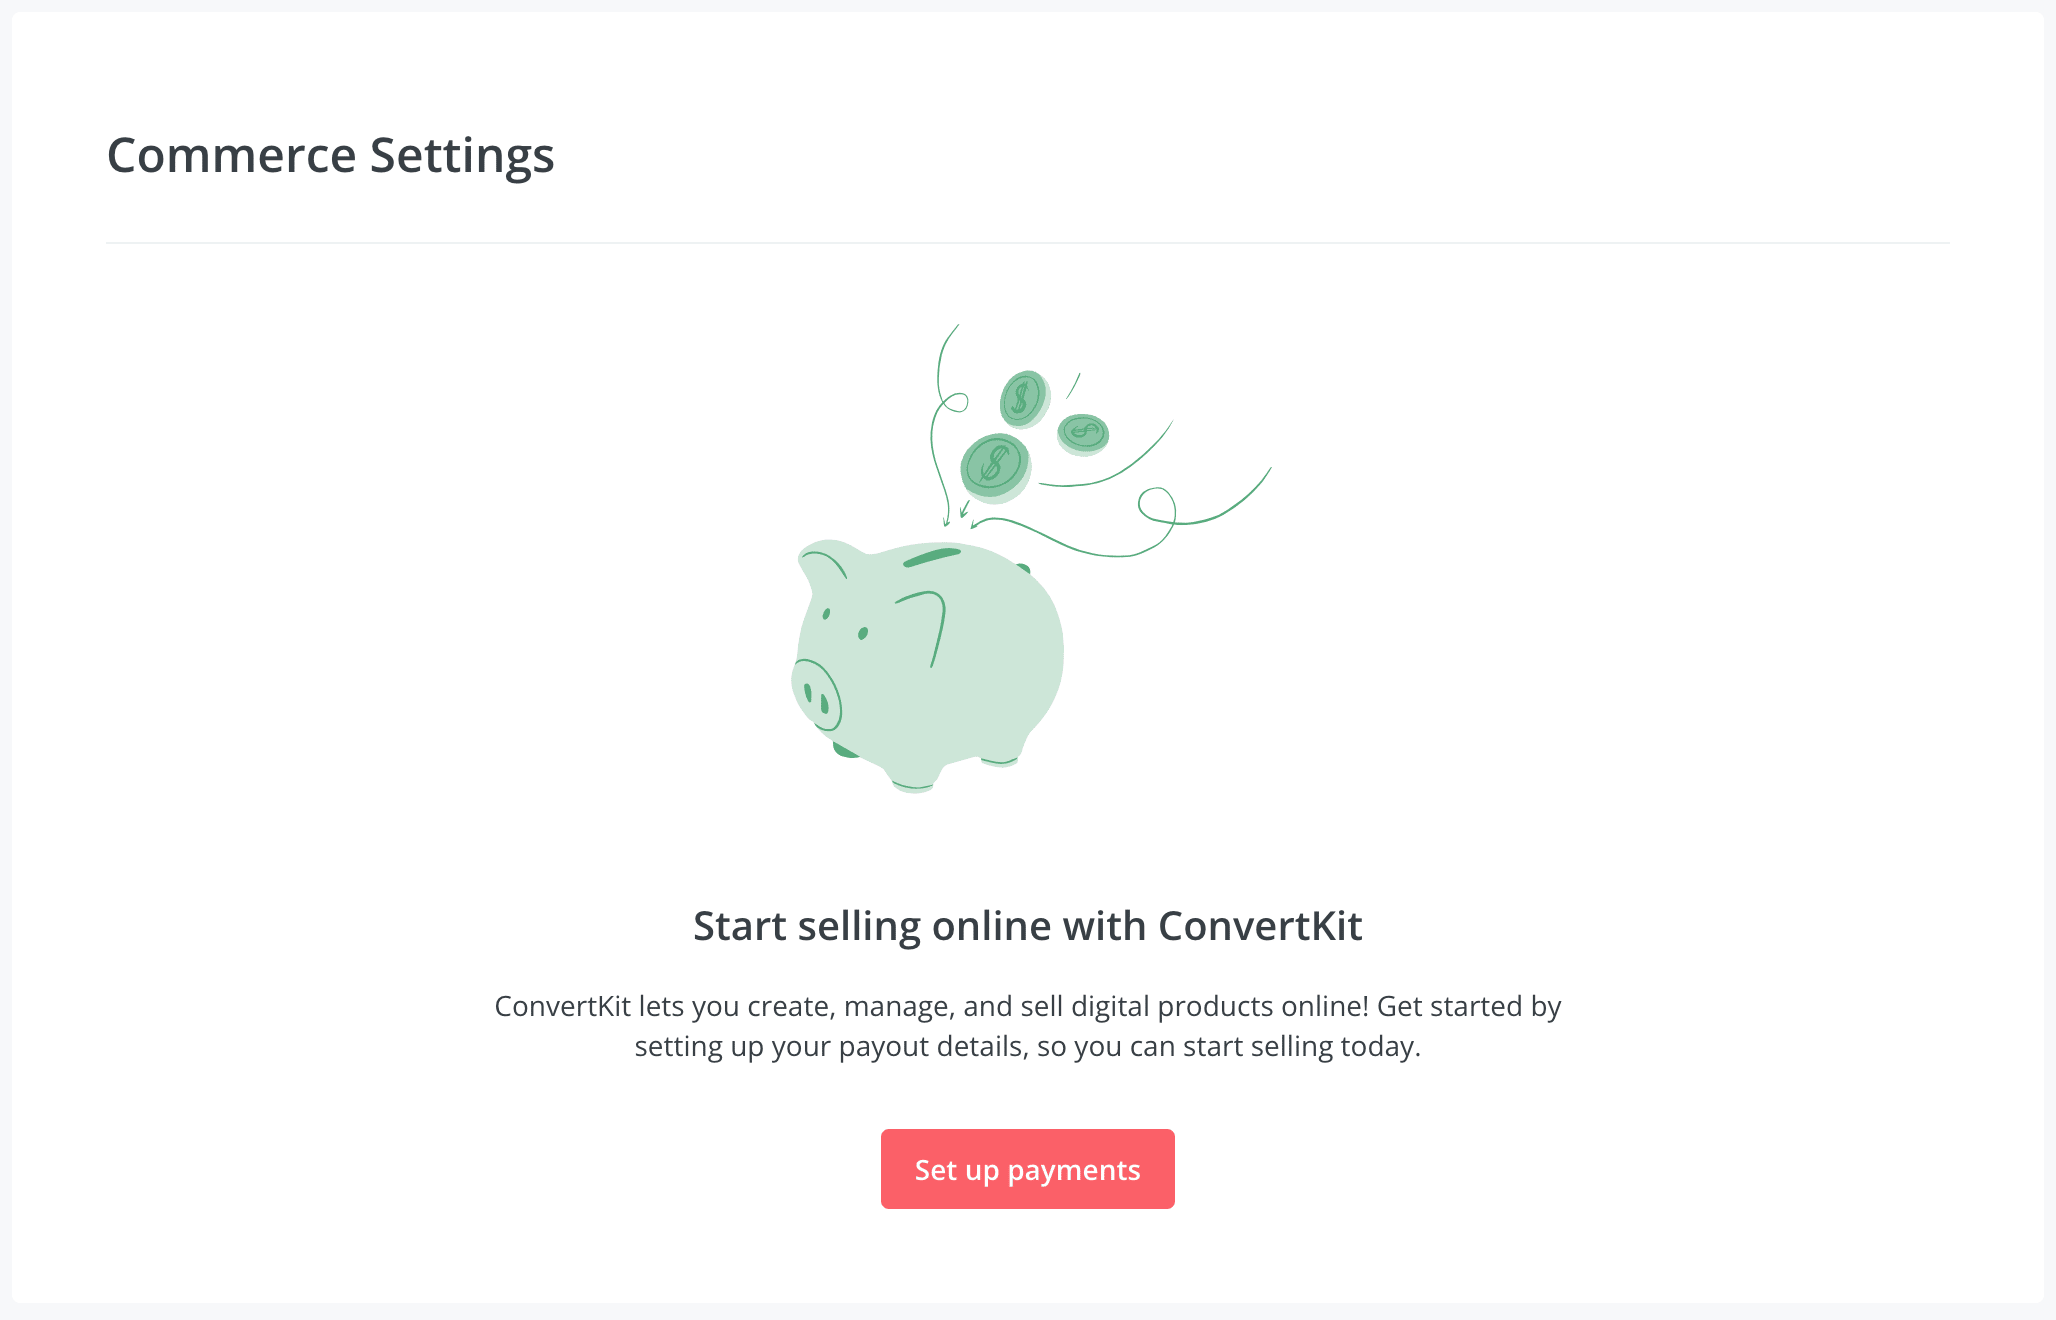This screenshot has width=2056, height=1320.
Task: Click the coin slot on piggy bank
Action: pos(931,557)
